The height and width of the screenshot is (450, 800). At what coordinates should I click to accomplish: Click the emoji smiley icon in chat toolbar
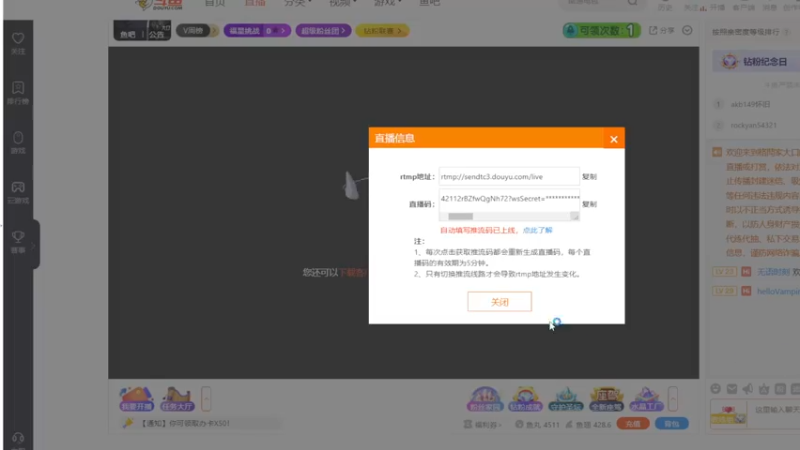[716, 389]
